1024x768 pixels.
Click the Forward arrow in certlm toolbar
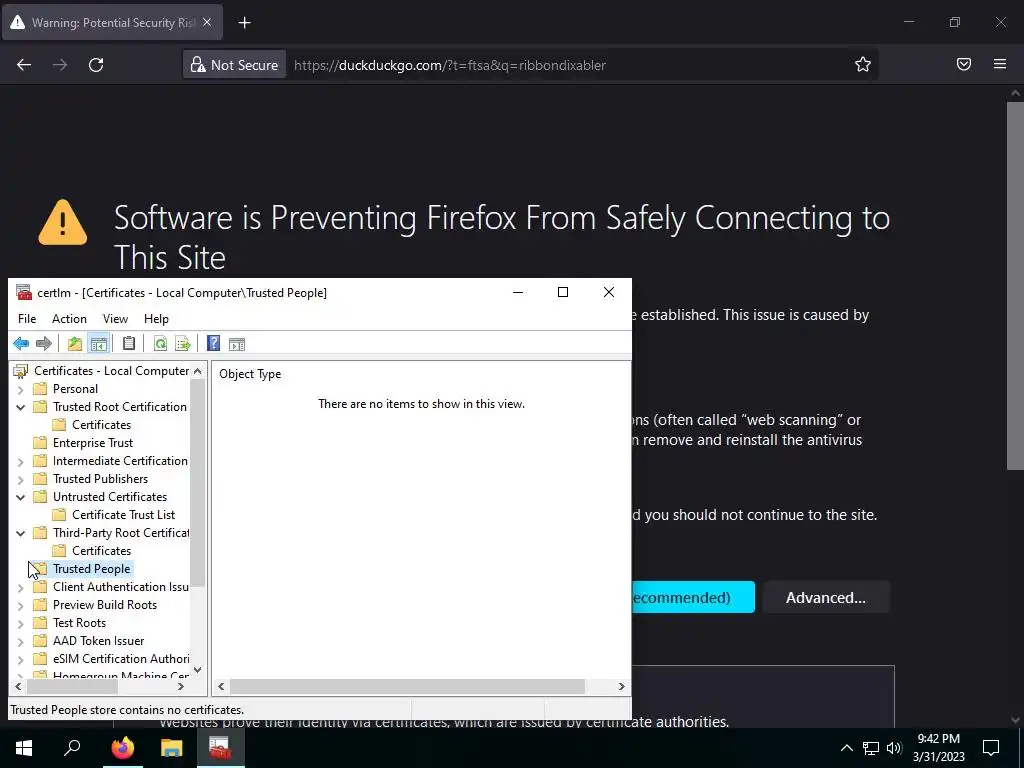pos(44,344)
